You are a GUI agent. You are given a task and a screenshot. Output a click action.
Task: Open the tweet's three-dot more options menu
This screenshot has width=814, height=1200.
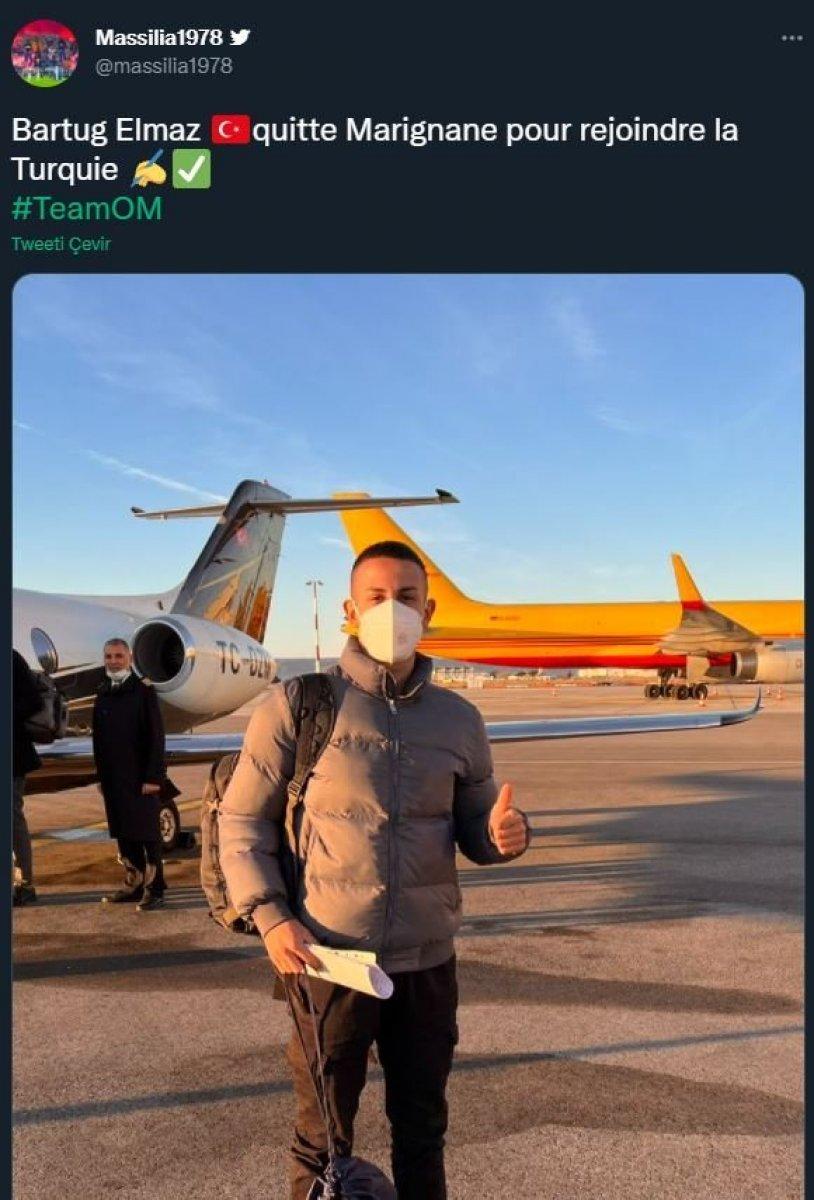pos(791,38)
